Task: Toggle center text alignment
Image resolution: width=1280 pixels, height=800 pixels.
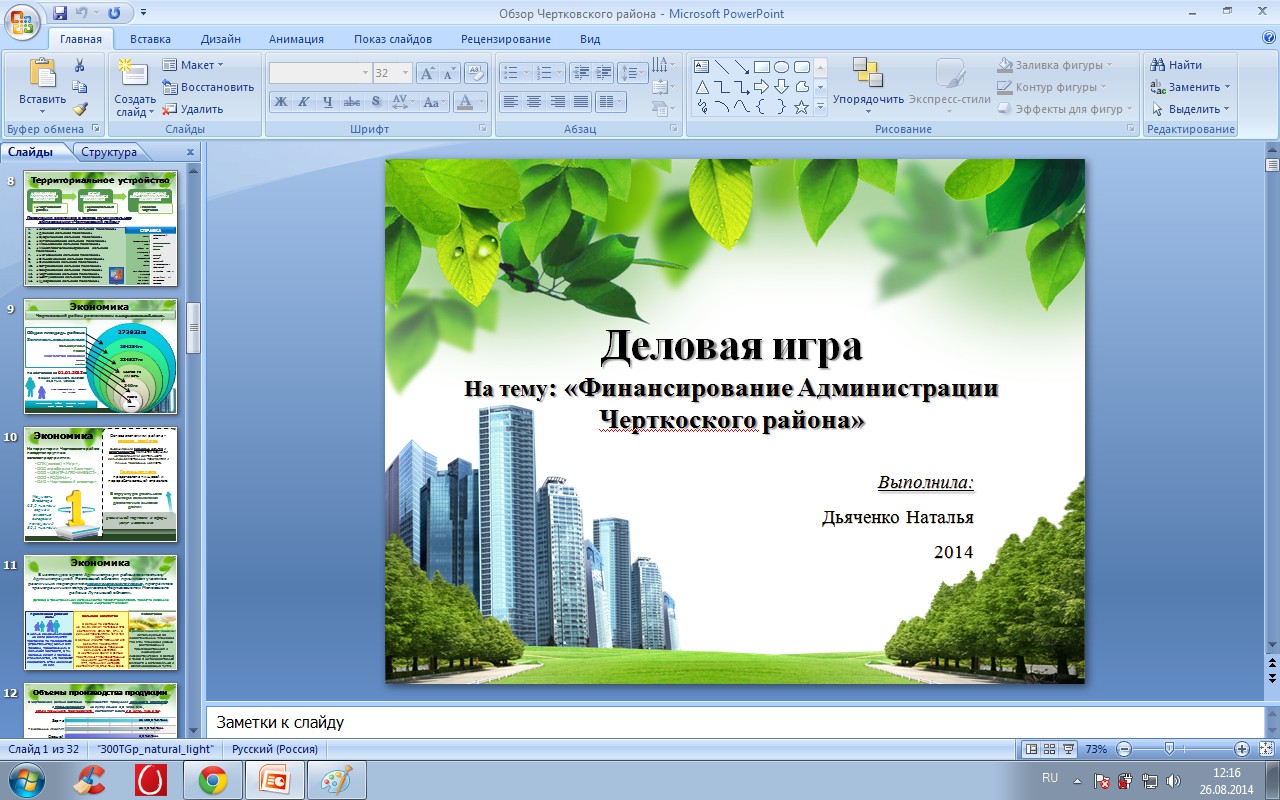Action: click(534, 102)
